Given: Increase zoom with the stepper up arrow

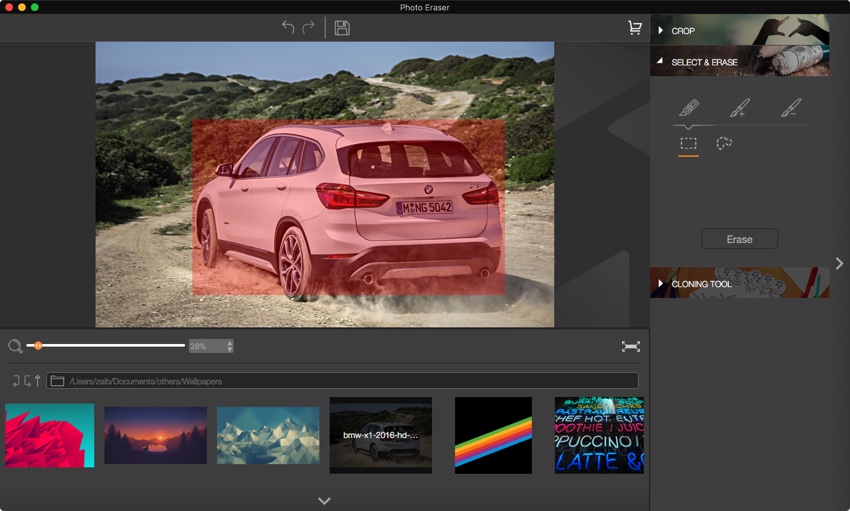Looking at the screenshot, I should pos(230,343).
